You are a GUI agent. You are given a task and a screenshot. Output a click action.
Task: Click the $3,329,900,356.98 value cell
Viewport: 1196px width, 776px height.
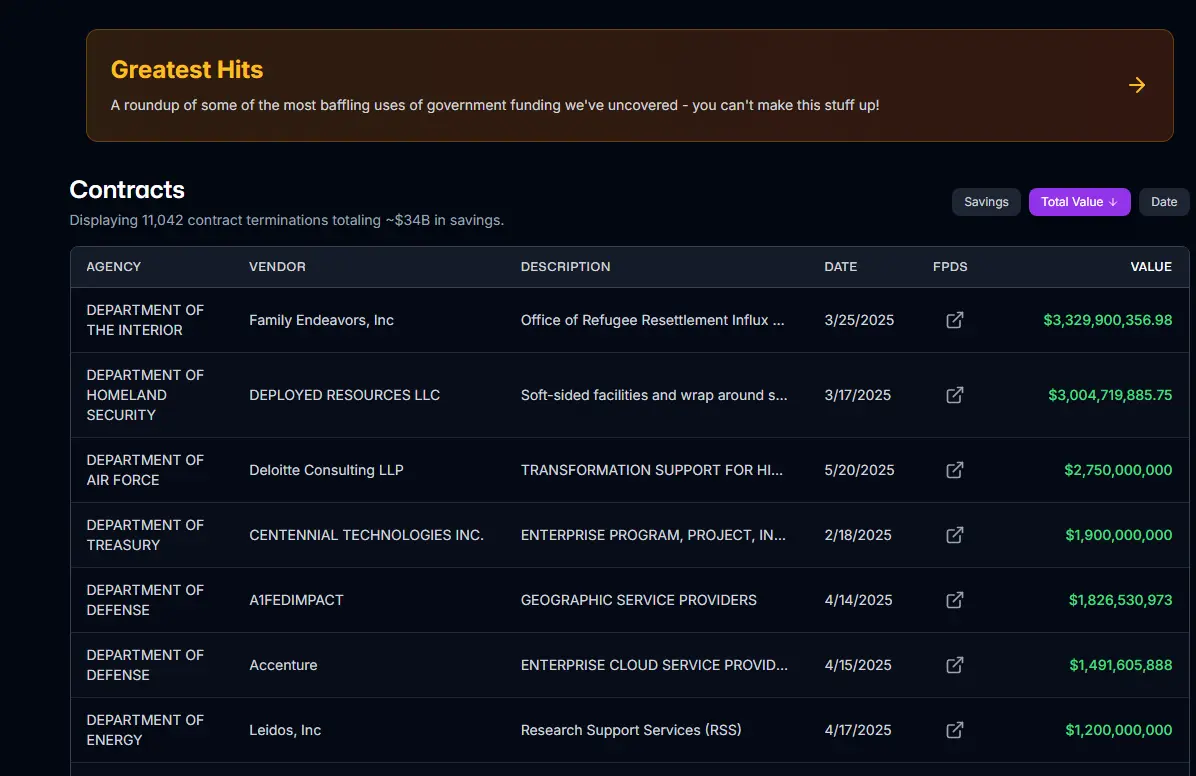click(1107, 320)
